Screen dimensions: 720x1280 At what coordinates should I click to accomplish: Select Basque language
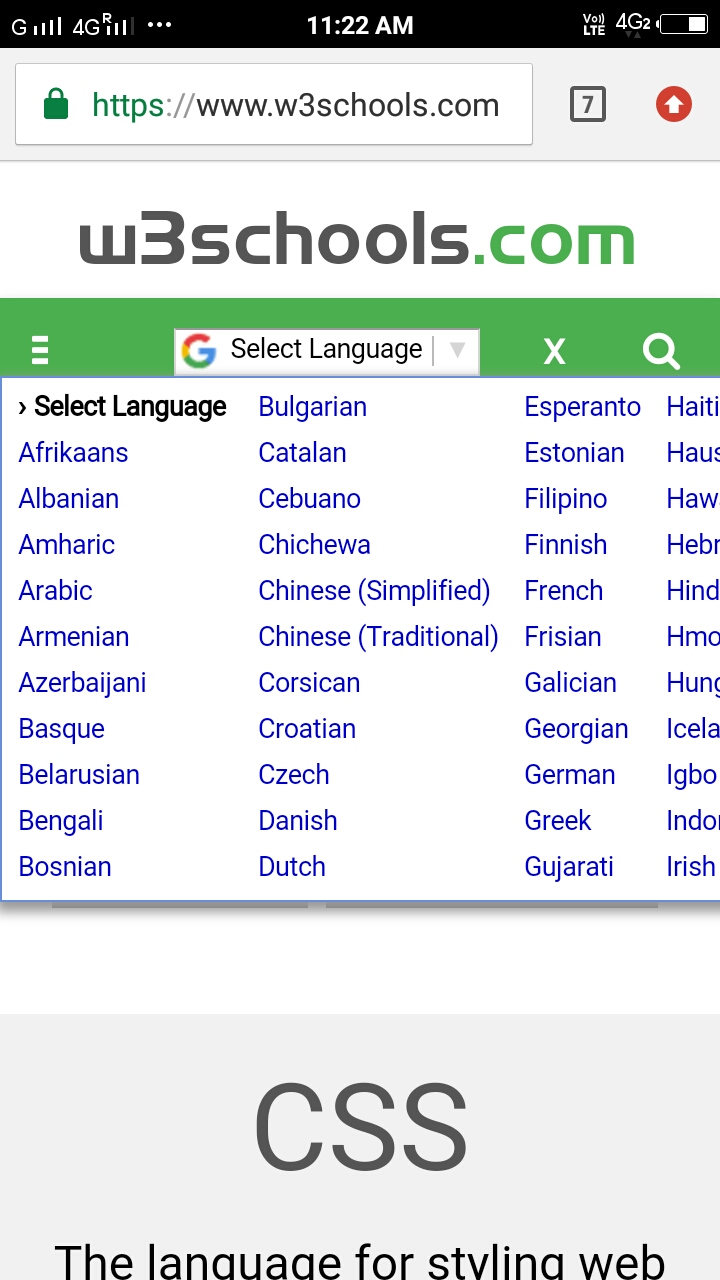pyautogui.click(x=62, y=729)
